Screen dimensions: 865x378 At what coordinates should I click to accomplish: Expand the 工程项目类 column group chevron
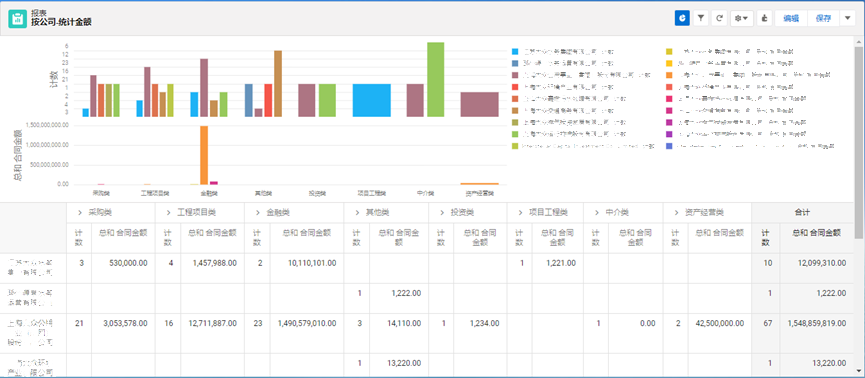(168, 212)
